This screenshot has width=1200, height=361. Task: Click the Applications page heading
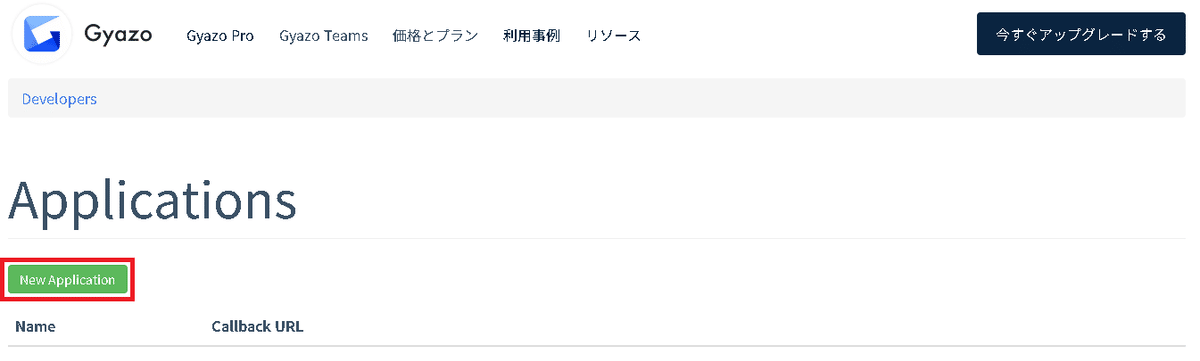point(152,201)
